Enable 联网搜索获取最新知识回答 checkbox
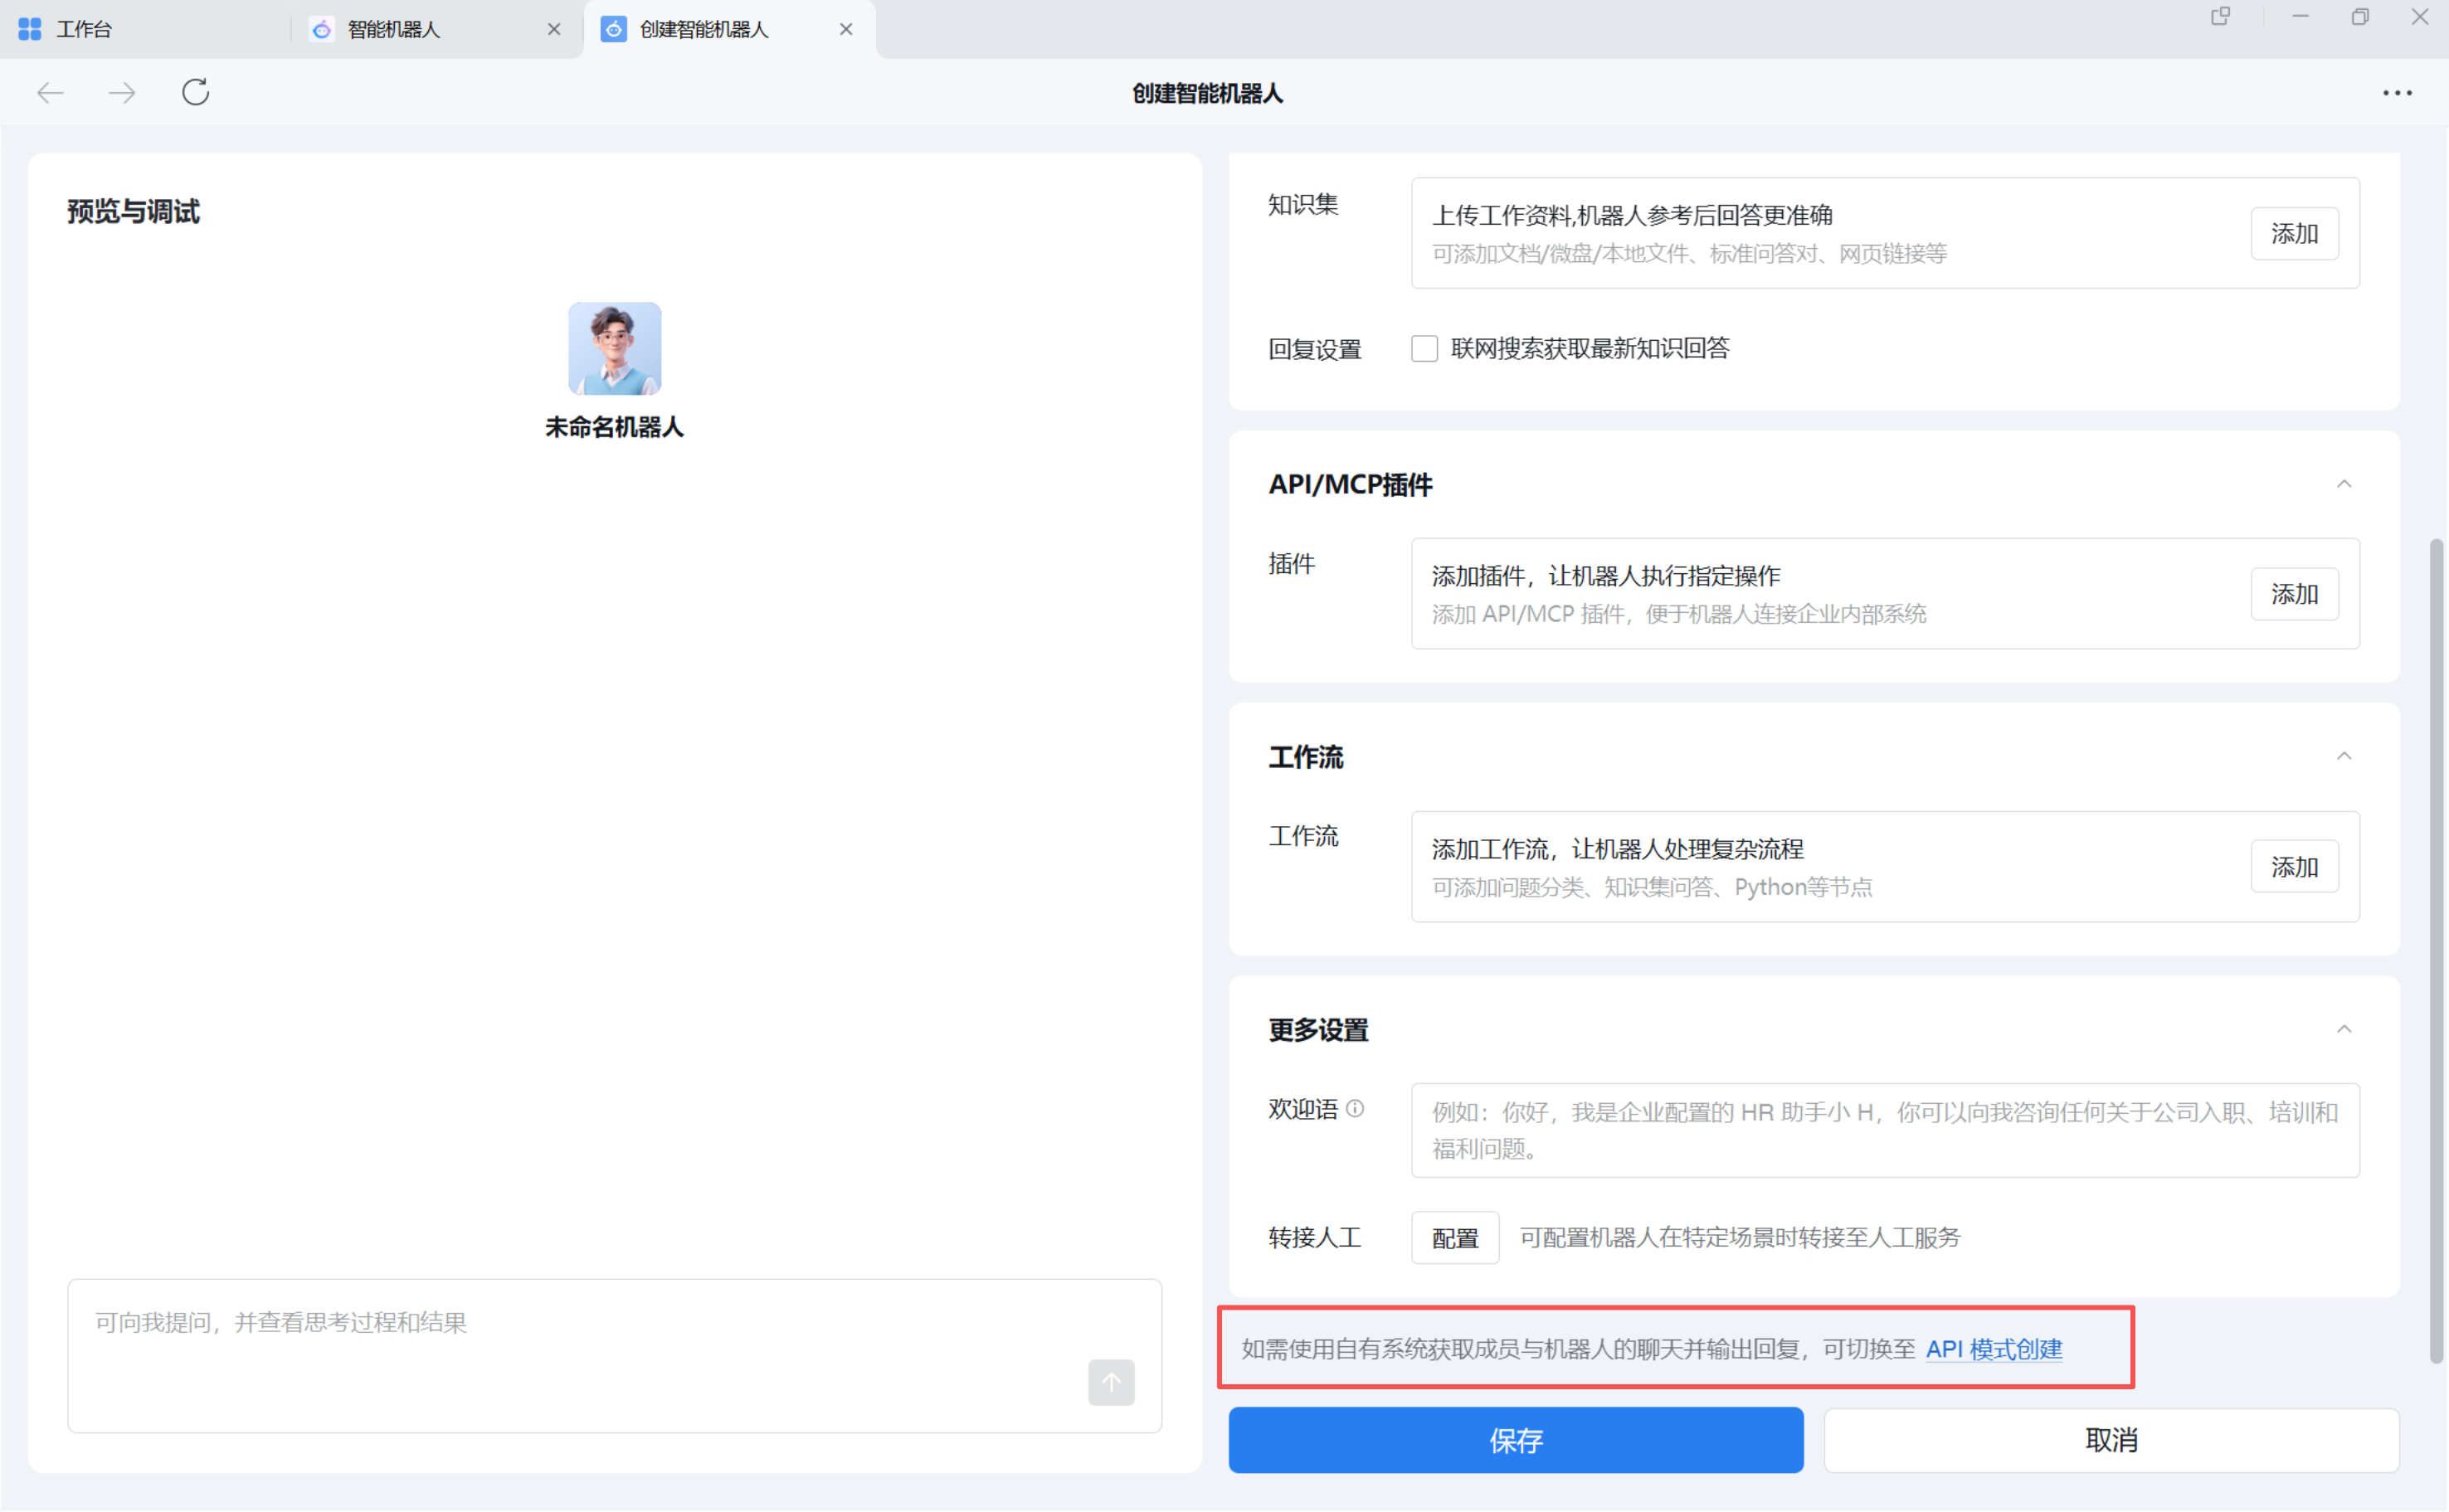 pyautogui.click(x=1424, y=349)
